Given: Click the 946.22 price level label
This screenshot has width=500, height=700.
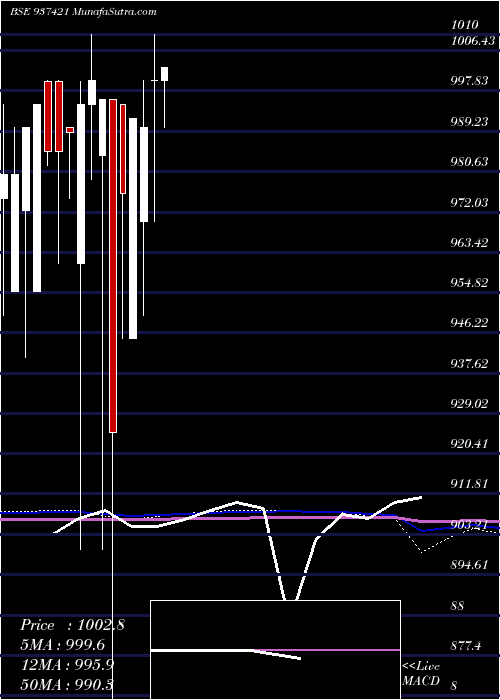Looking at the screenshot, I should 470,323.
